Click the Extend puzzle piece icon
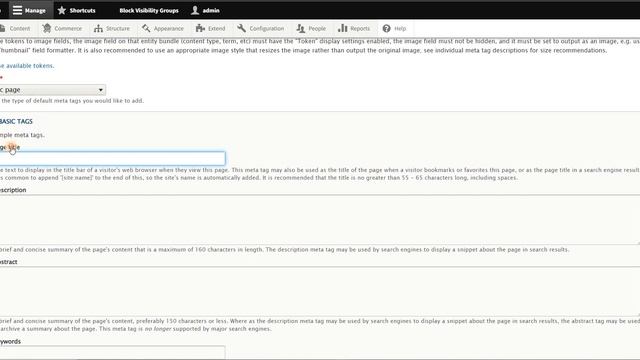The image size is (640, 360). pos(200,28)
